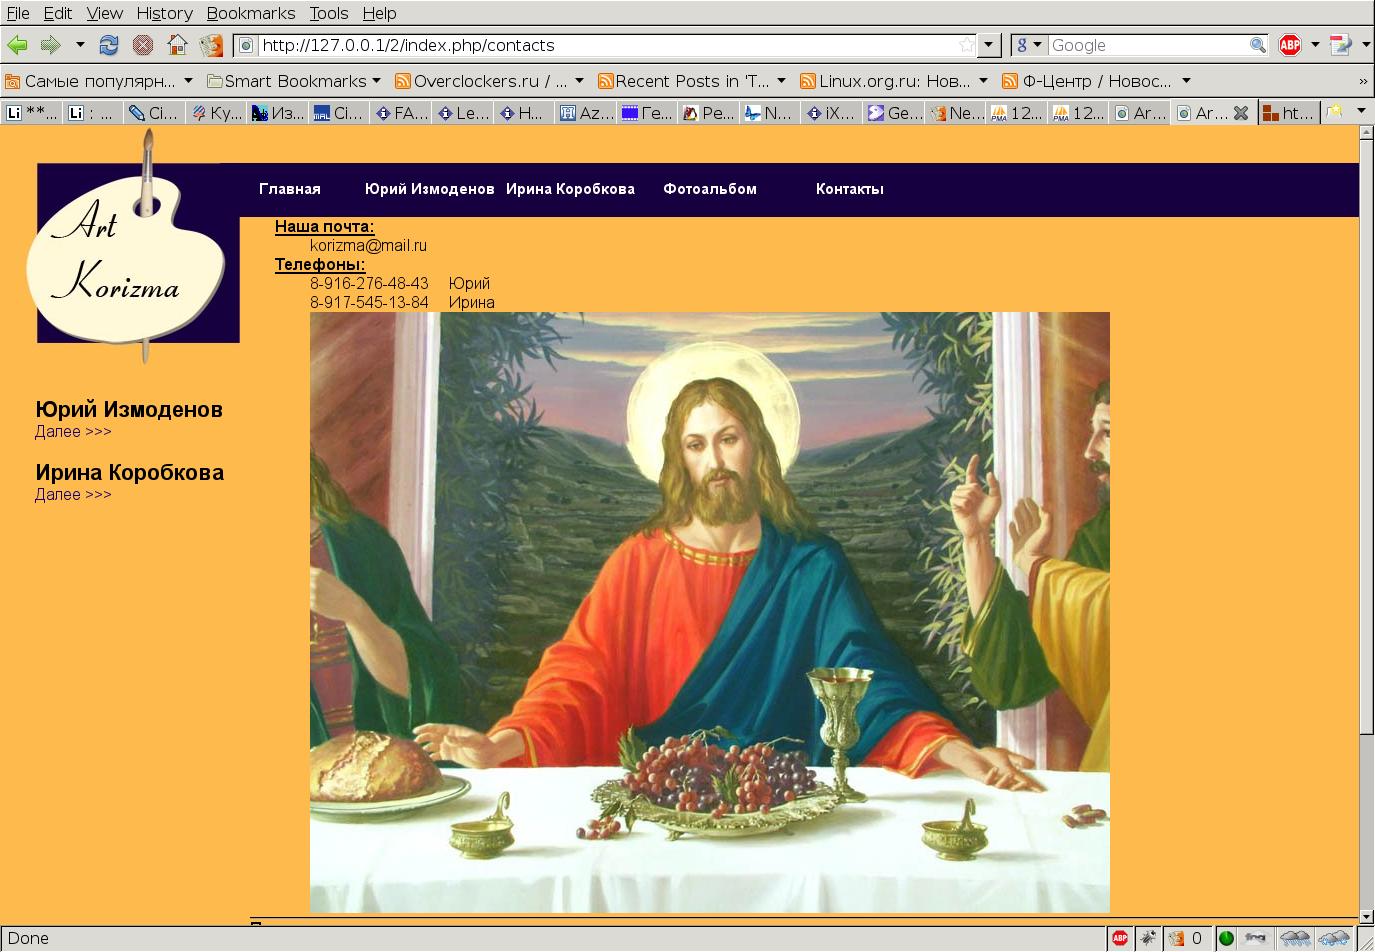Click Далее >>> under Ирина Коробкова

73,495
